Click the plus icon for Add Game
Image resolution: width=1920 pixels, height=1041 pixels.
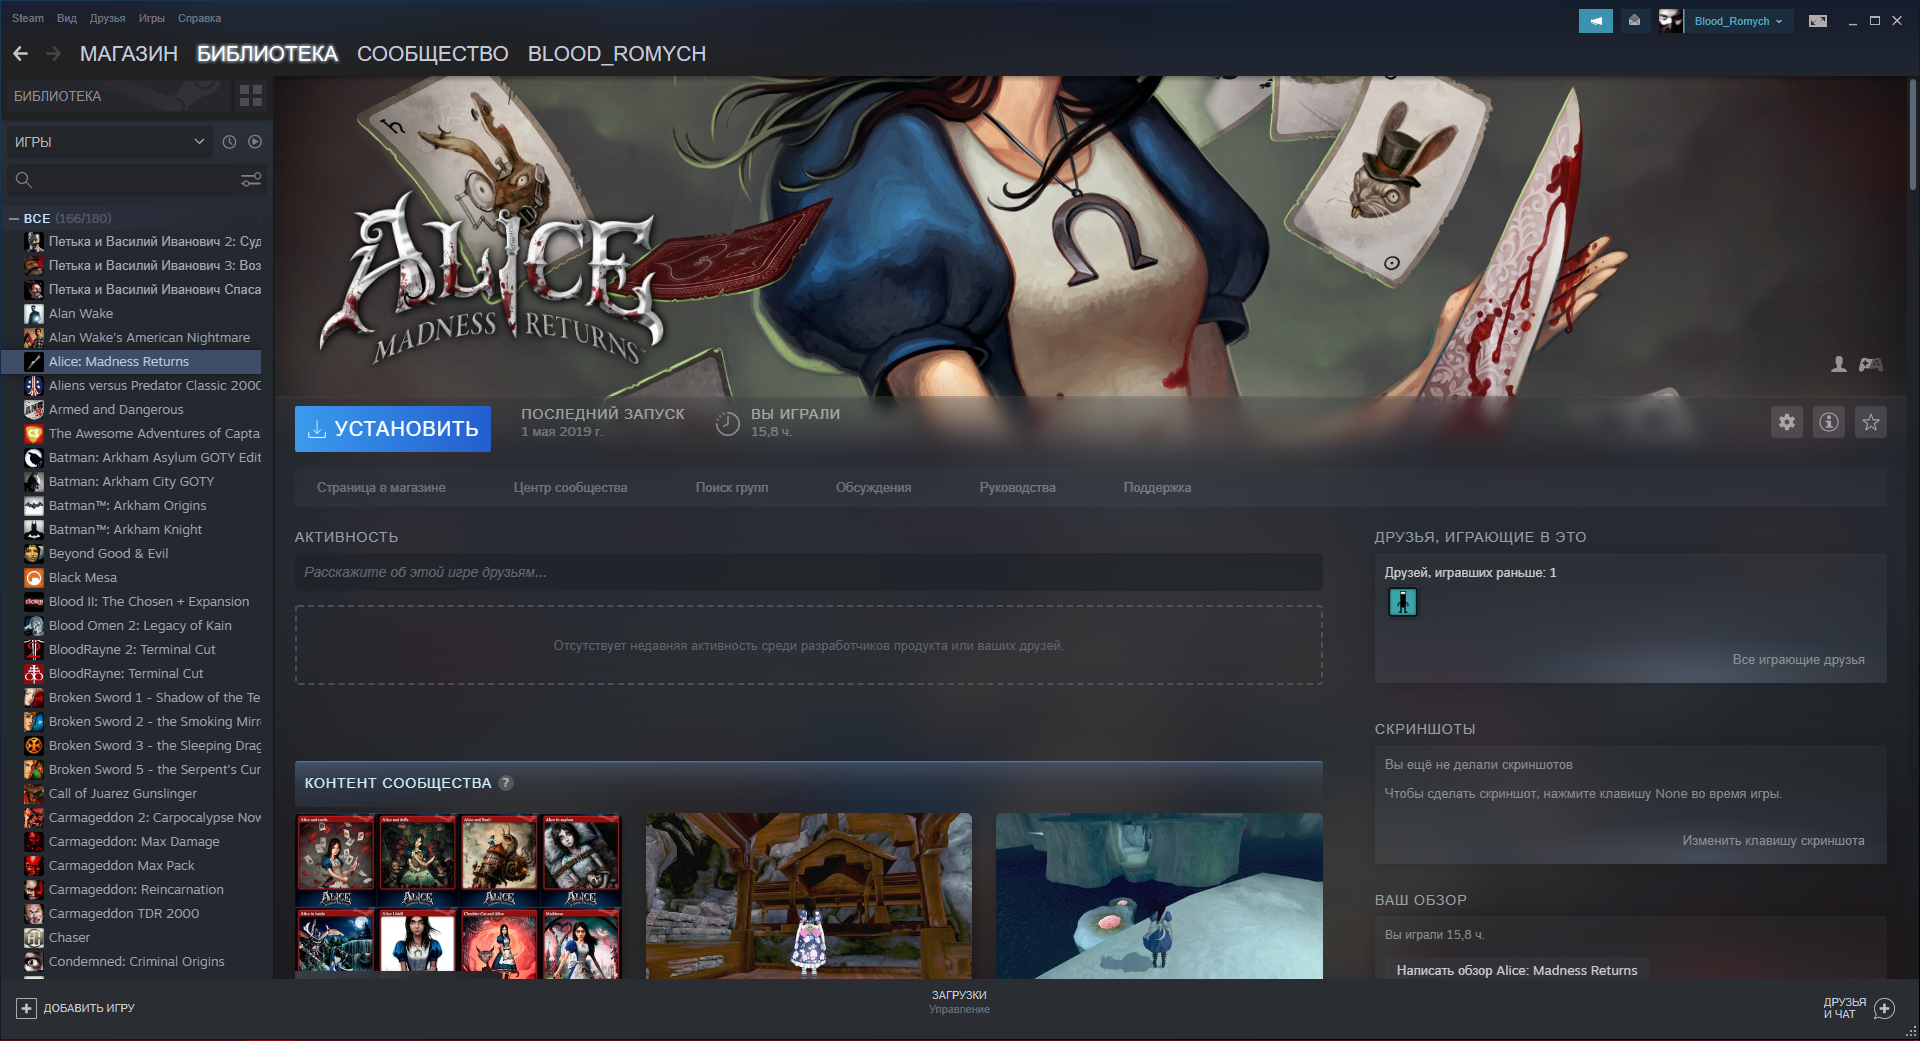[x=27, y=1008]
